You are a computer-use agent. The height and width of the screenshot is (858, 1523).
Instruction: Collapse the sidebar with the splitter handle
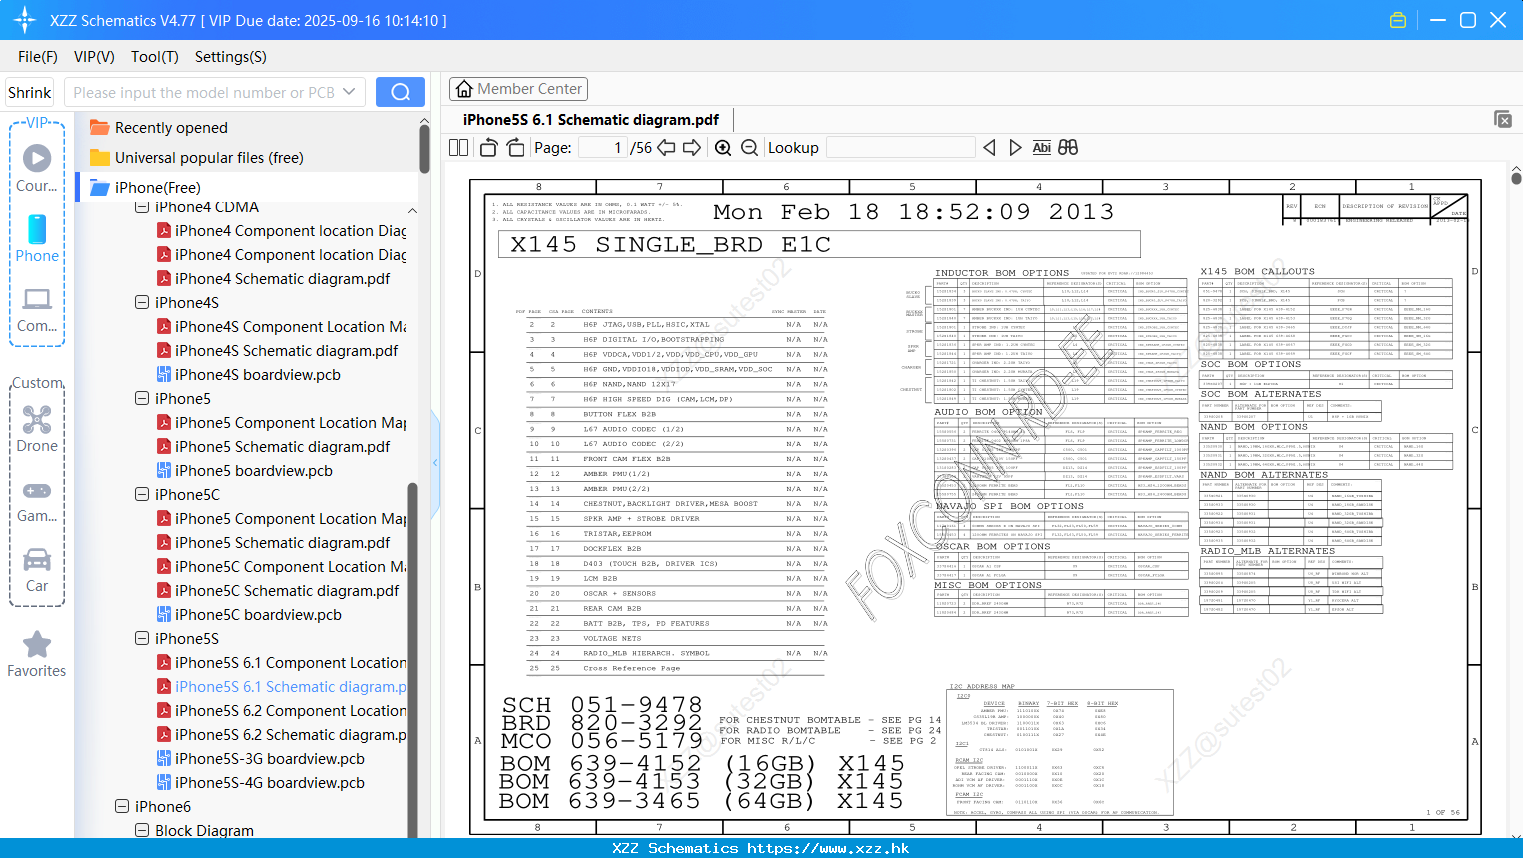[435, 462]
